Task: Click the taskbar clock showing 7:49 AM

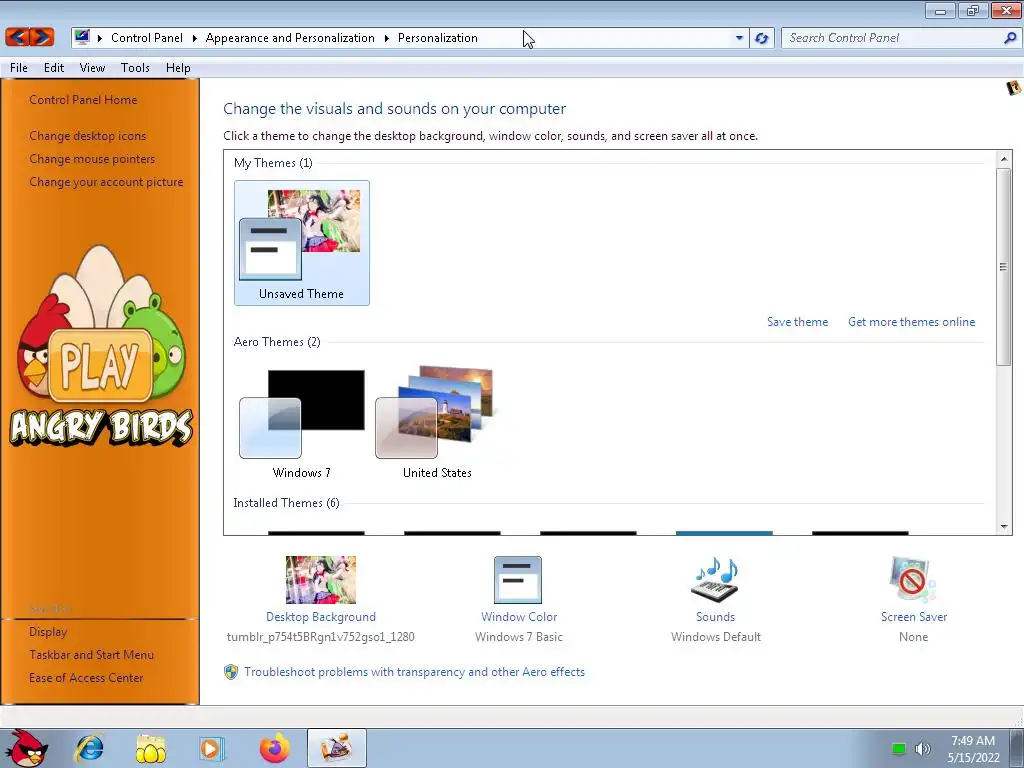Action: click(973, 749)
